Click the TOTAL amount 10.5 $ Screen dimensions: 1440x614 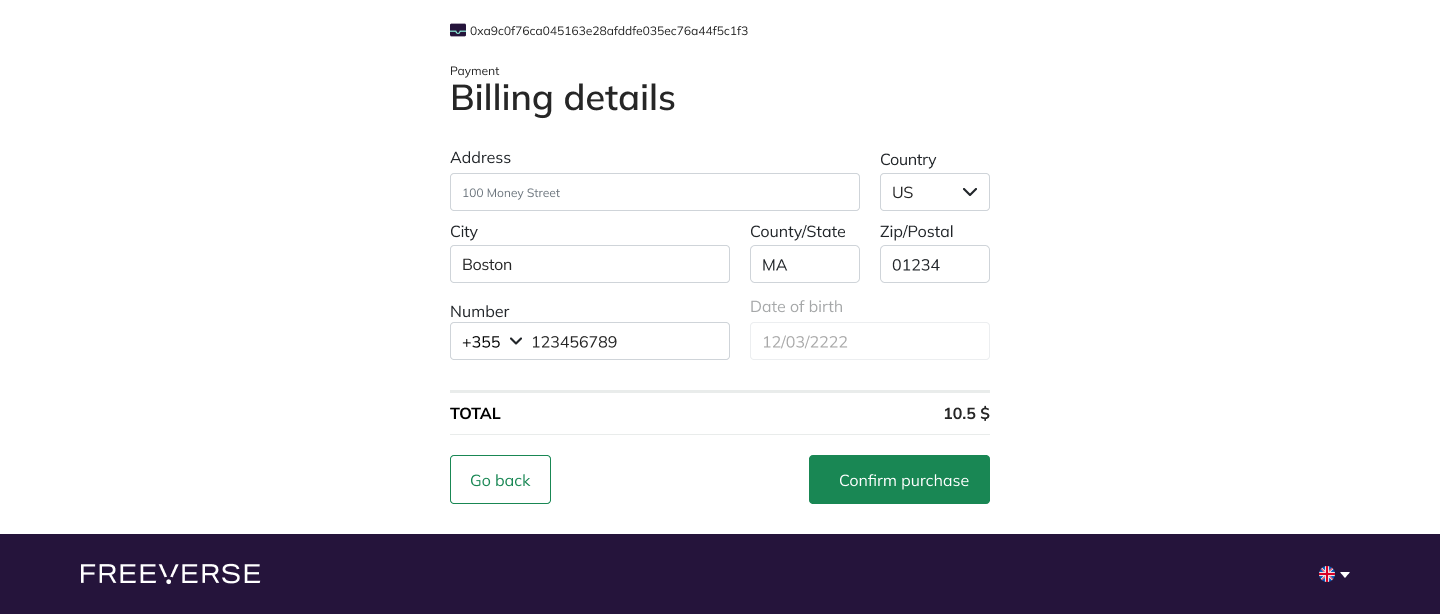[x=966, y=413]
